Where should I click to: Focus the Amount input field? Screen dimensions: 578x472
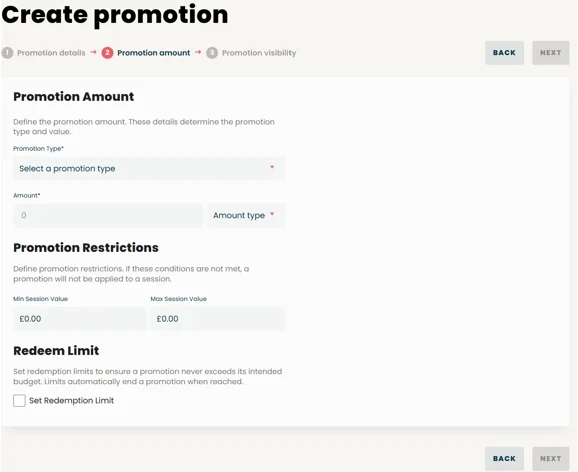[x=108, y=215]
